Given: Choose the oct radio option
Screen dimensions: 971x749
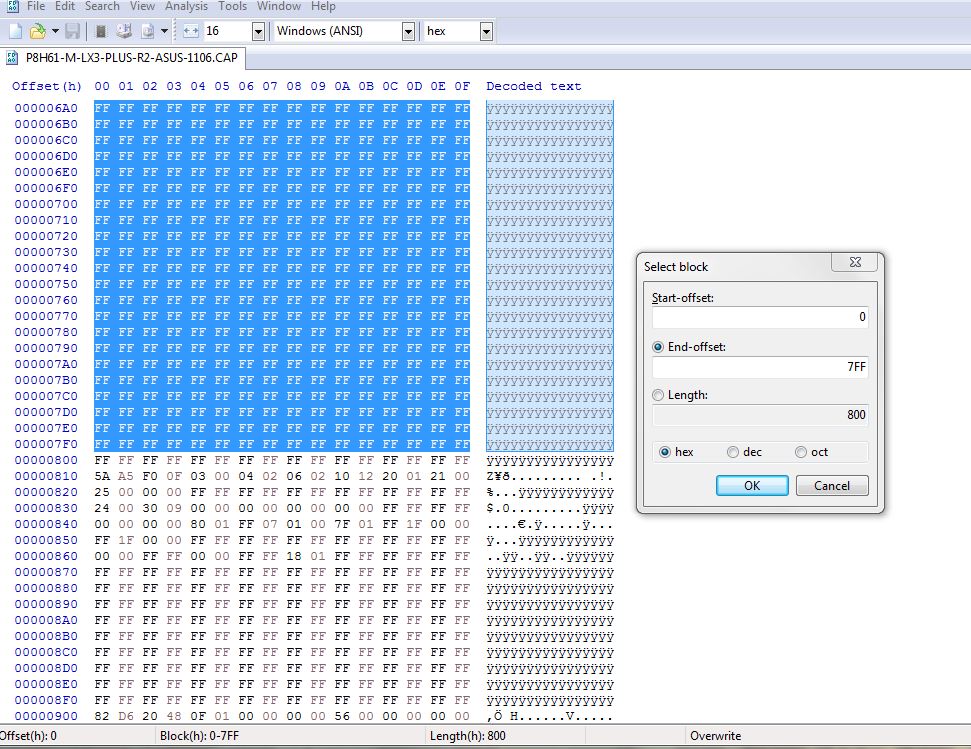Looking at the screenshot, I should [x=801, y=452].
